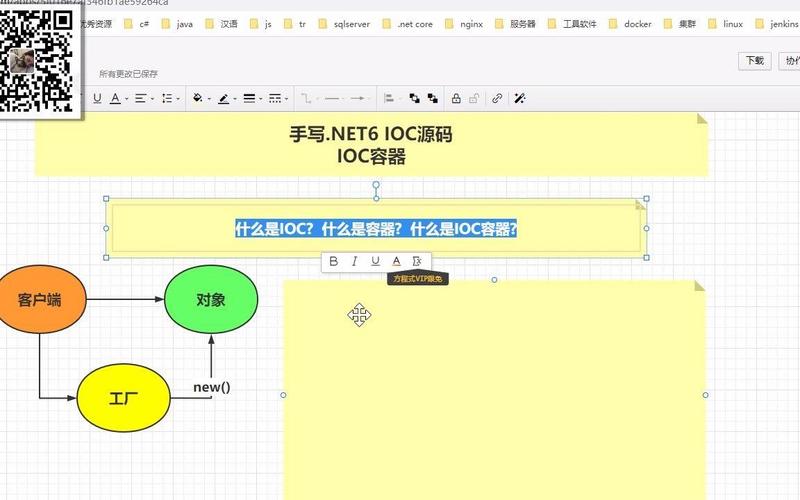Click the formula icon in floating toolbar
800x500 pixels.
[x=417, y=261]
